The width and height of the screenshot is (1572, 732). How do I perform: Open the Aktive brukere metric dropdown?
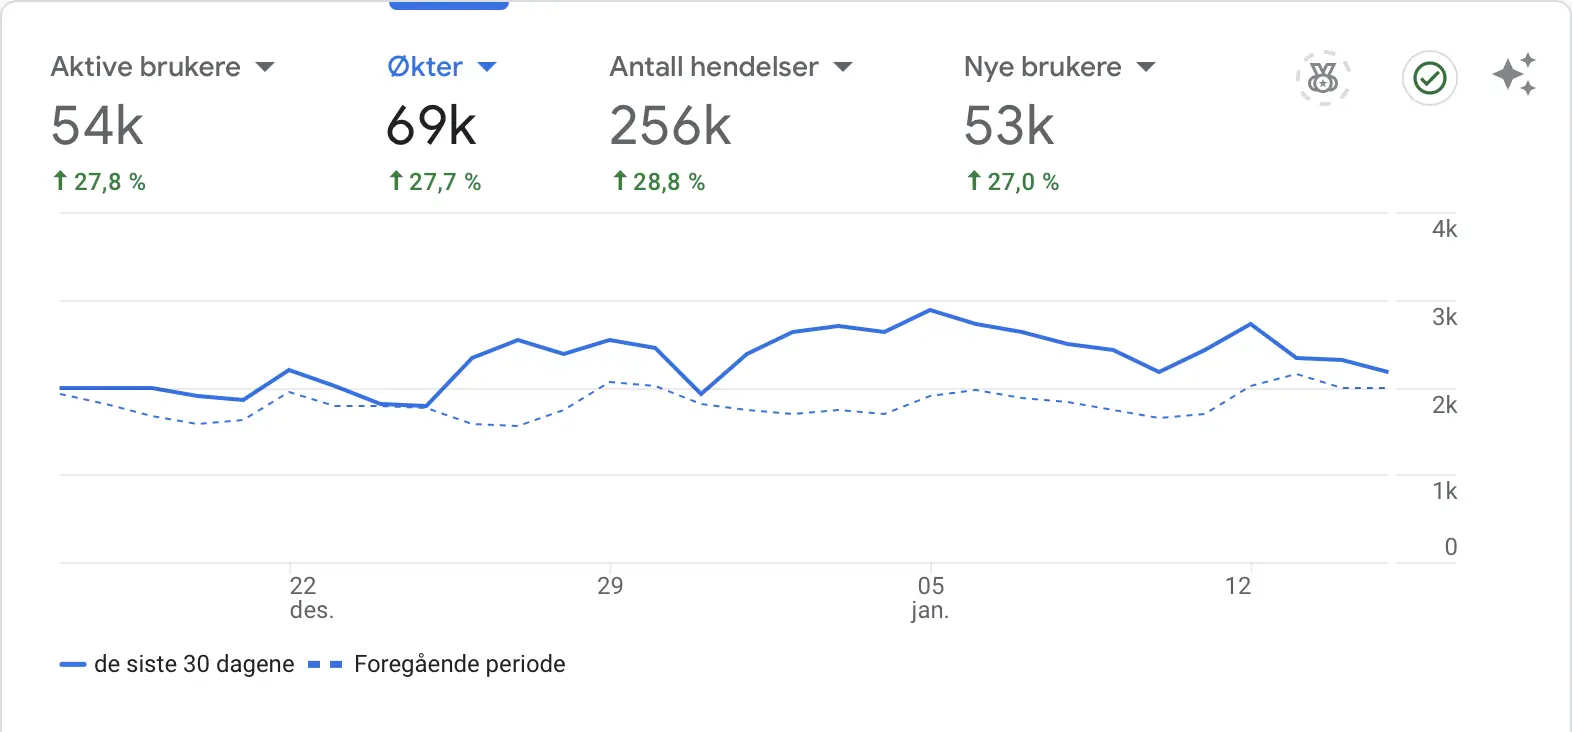(x=264, y=67)
